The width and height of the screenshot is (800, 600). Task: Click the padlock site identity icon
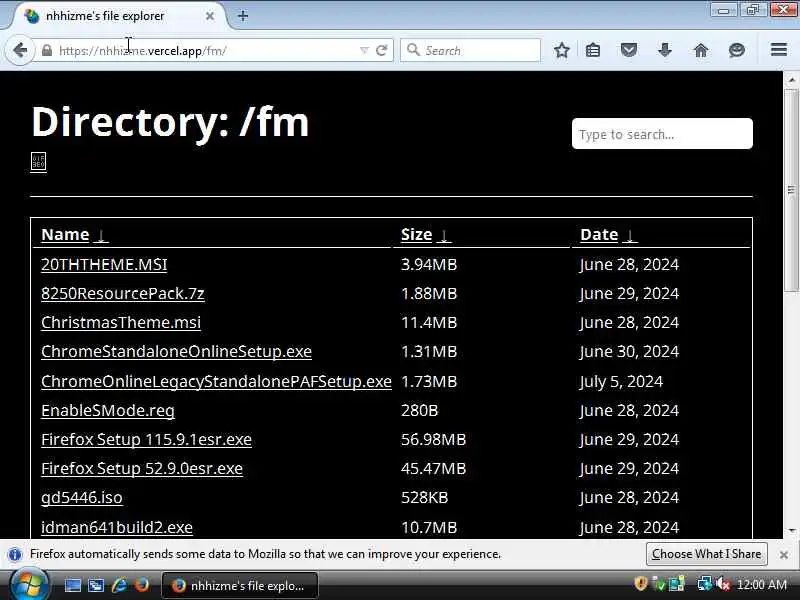[x=47, y=50]
